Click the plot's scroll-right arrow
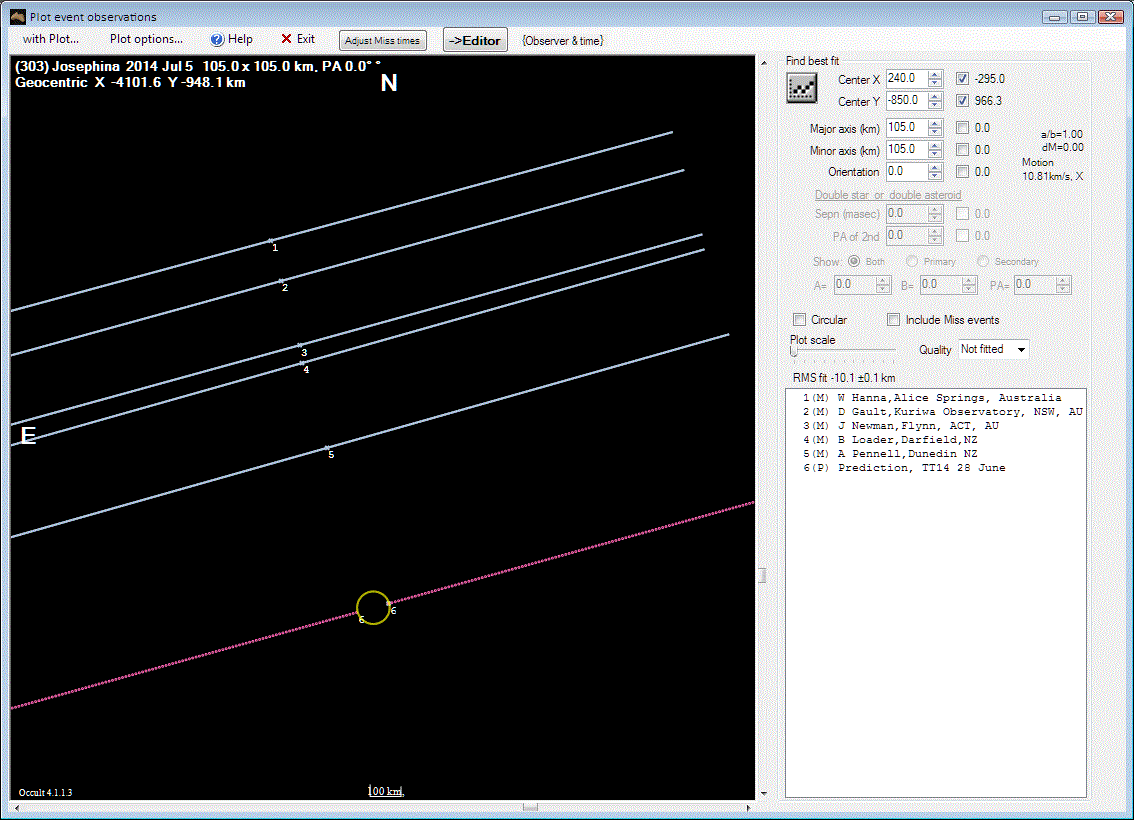This screenshot has width=1134, height=820. (748, 808)
